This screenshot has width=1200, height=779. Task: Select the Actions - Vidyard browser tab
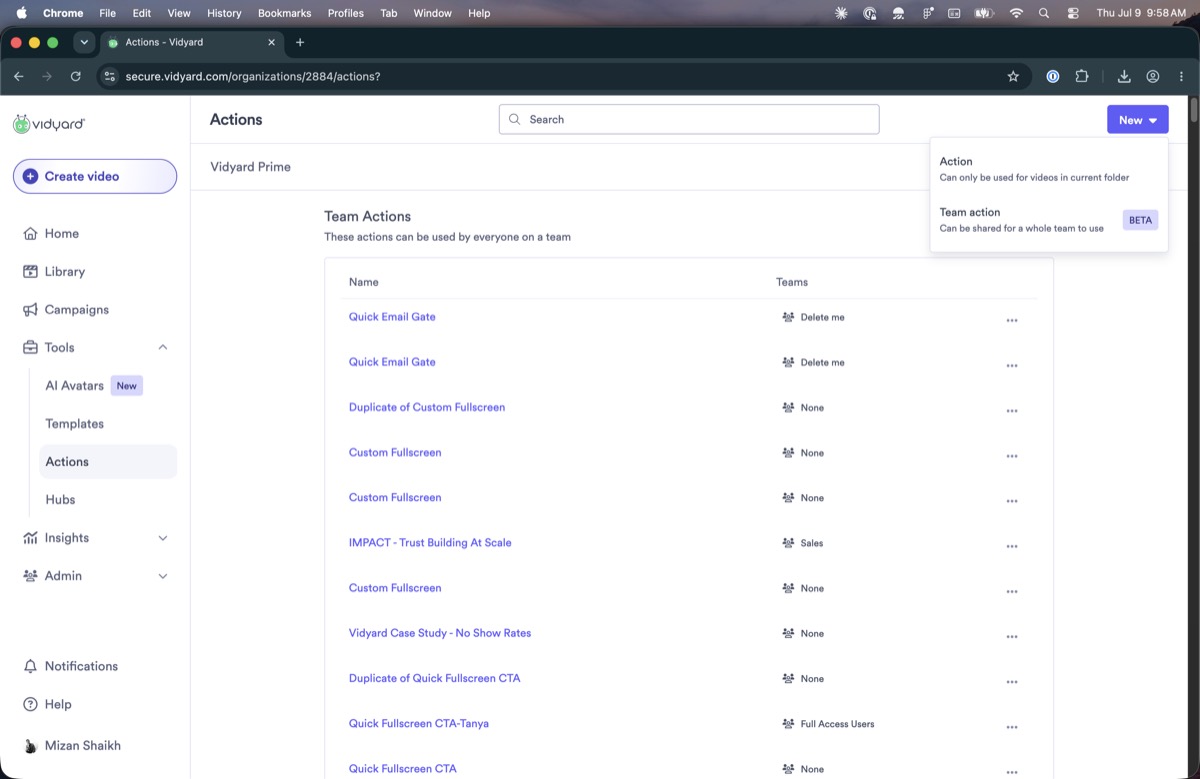[192, 42]
